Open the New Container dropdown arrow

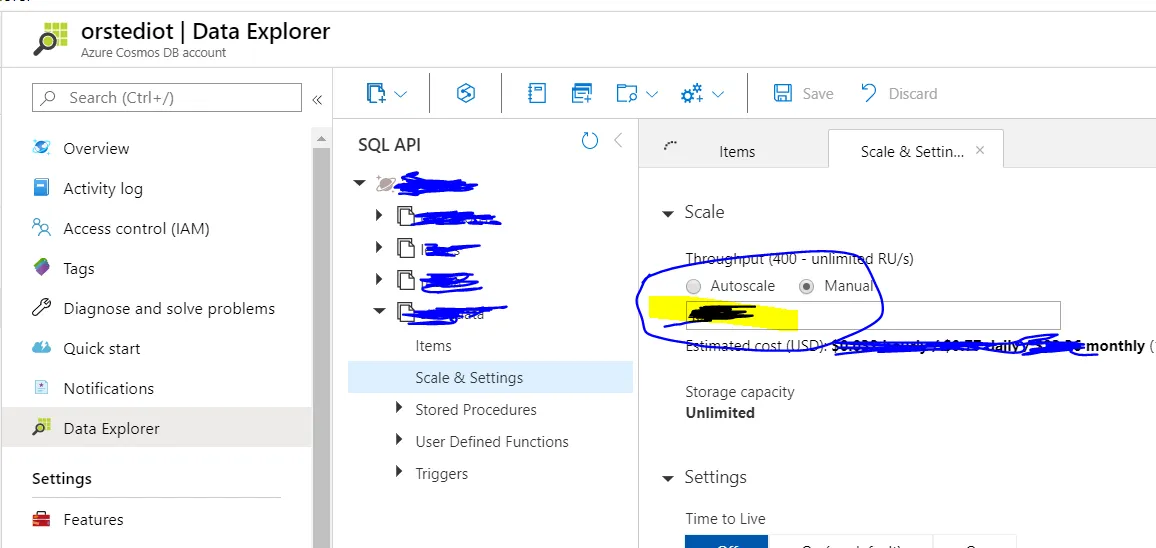click(401, 94)
